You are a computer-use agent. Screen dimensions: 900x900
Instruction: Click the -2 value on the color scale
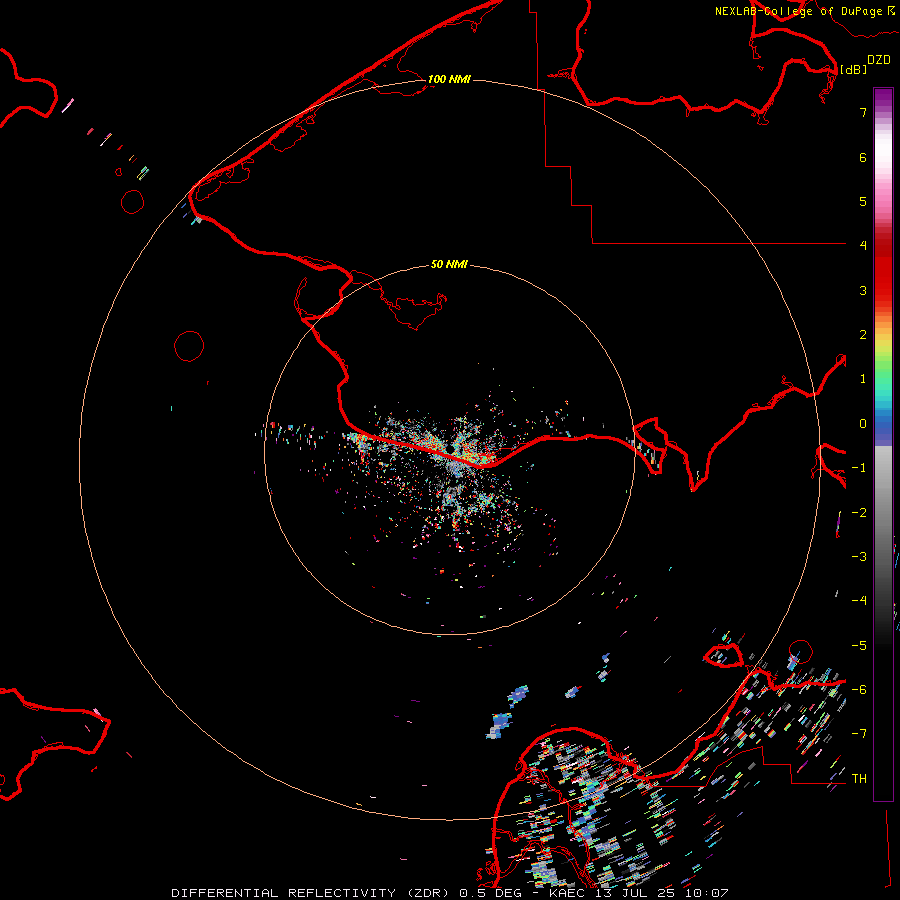pyautogui.click(x=859, y=513)
